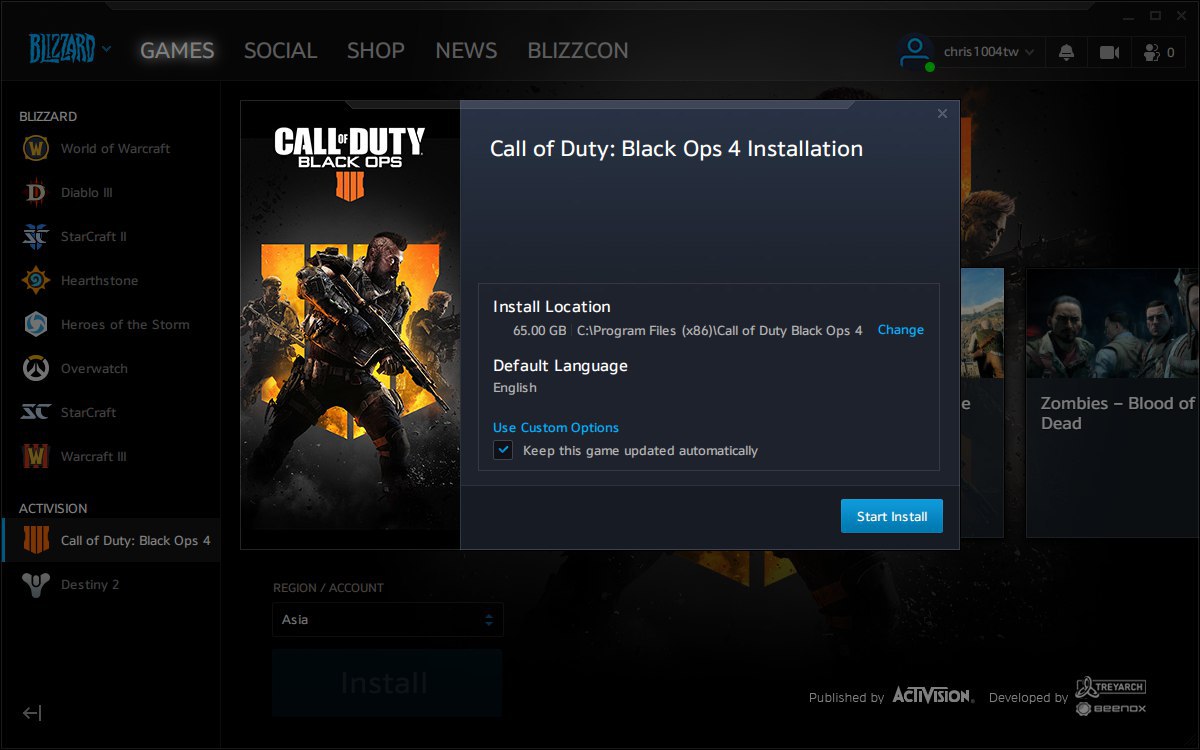Go to the BLIZZCON tab
The width and height of the screenshot is (1200, 750).
tap(578, 50)
